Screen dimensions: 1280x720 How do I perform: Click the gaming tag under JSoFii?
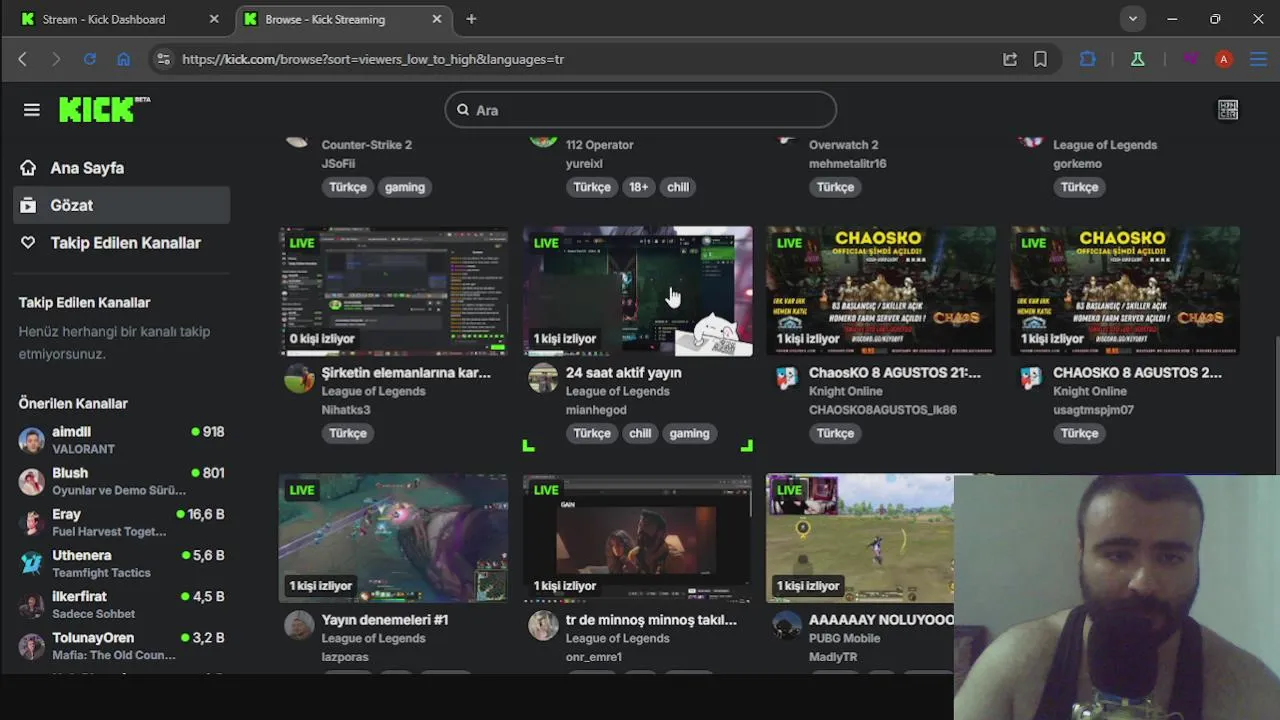405,187
